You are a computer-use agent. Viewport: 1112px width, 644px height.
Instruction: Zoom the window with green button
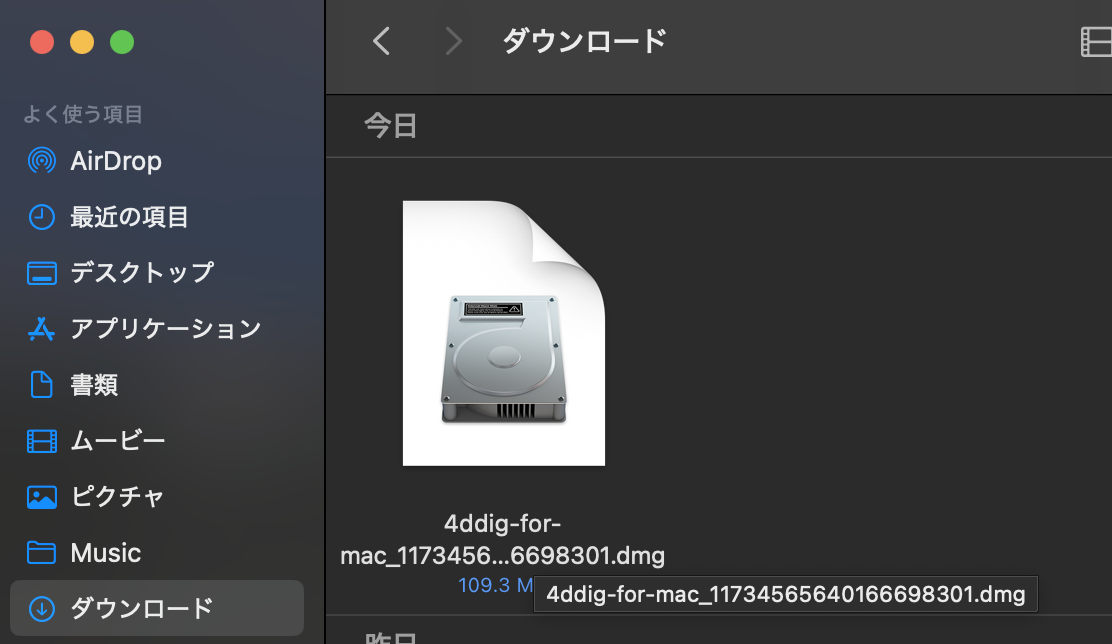pyautogui.click(x=122, y=42)
